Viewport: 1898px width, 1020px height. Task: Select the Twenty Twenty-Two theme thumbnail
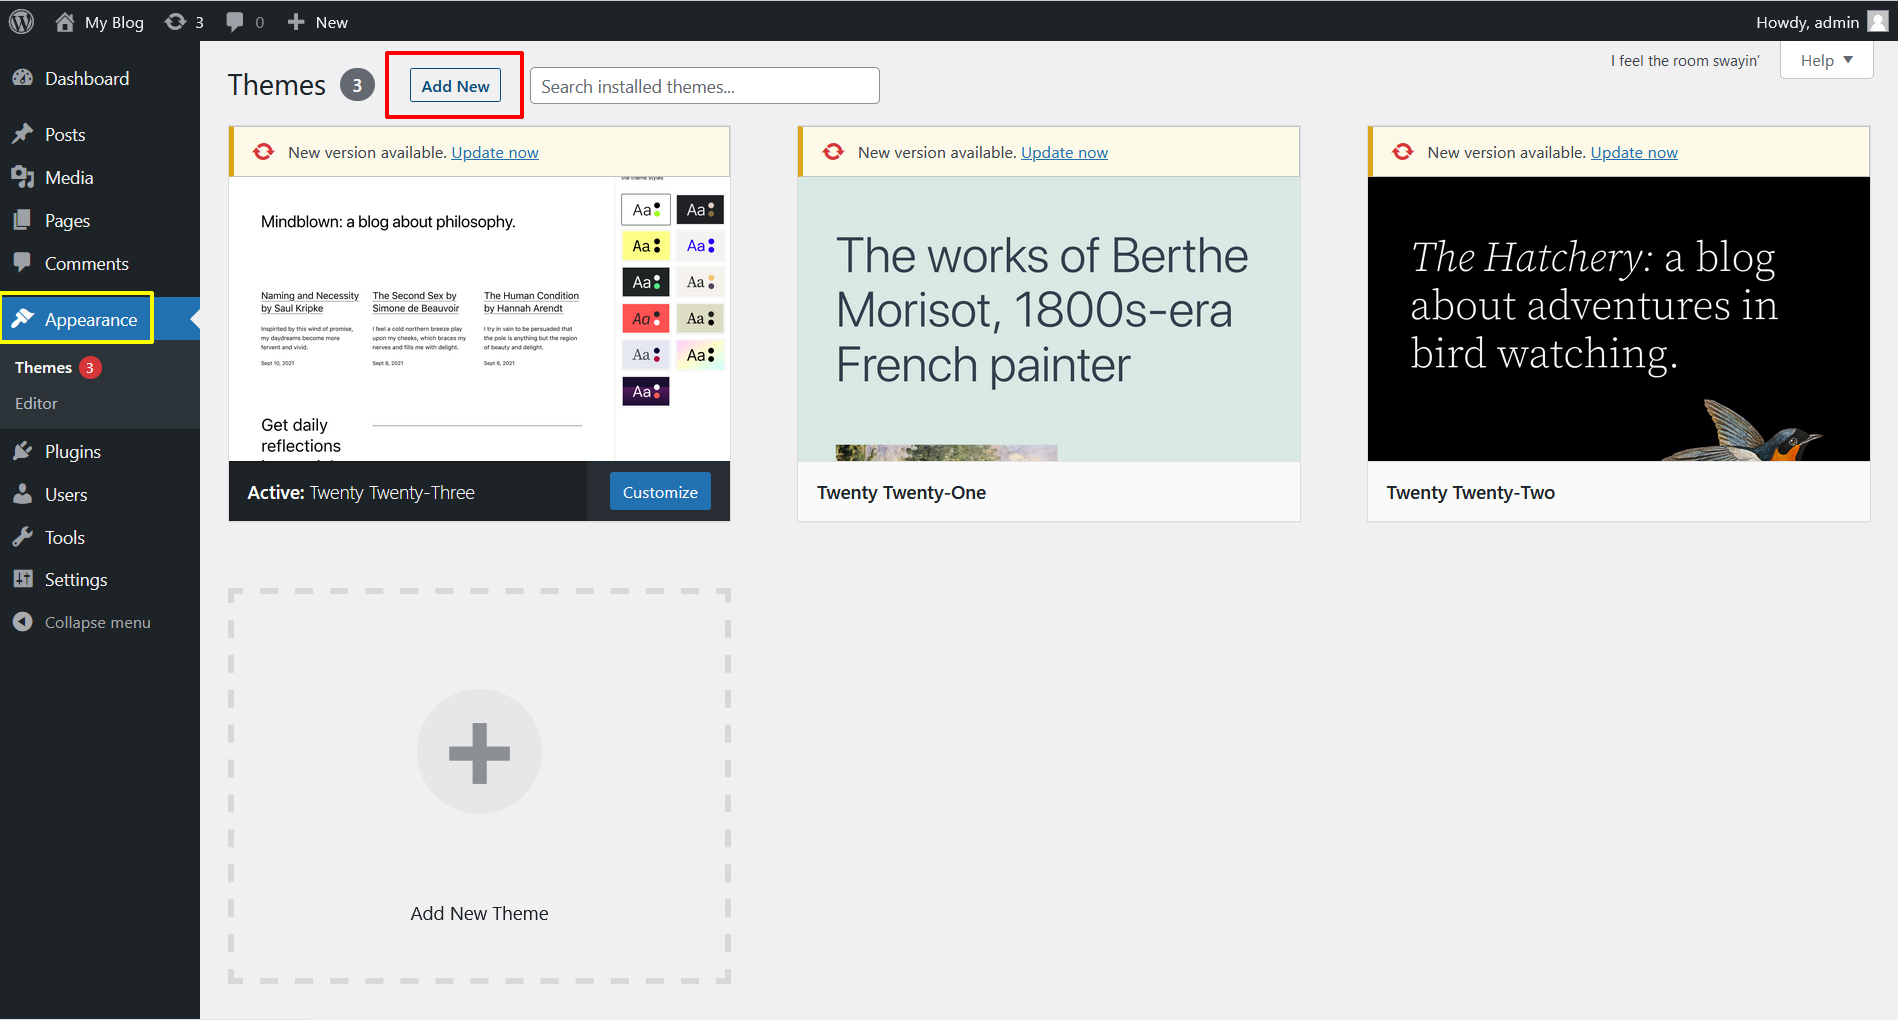pyautogui.click(x=1618, y=318)
